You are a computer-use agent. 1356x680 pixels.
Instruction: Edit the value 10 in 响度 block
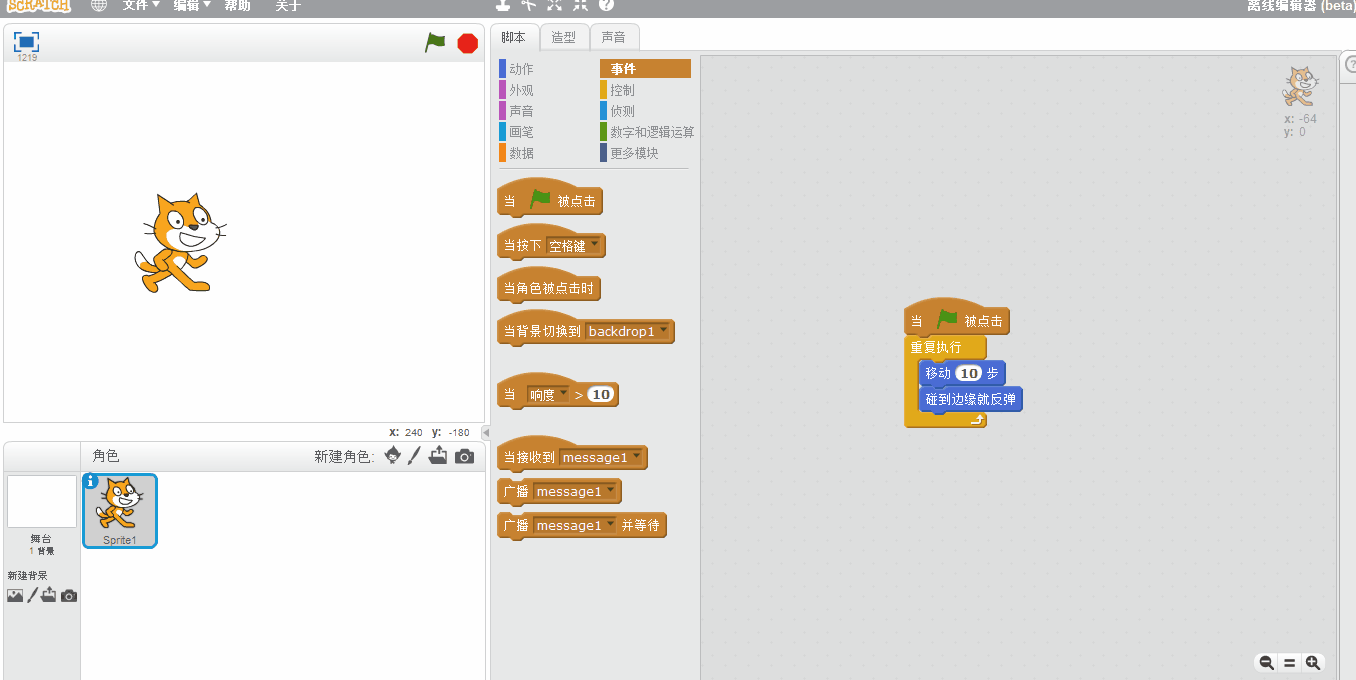coord(600,395)
